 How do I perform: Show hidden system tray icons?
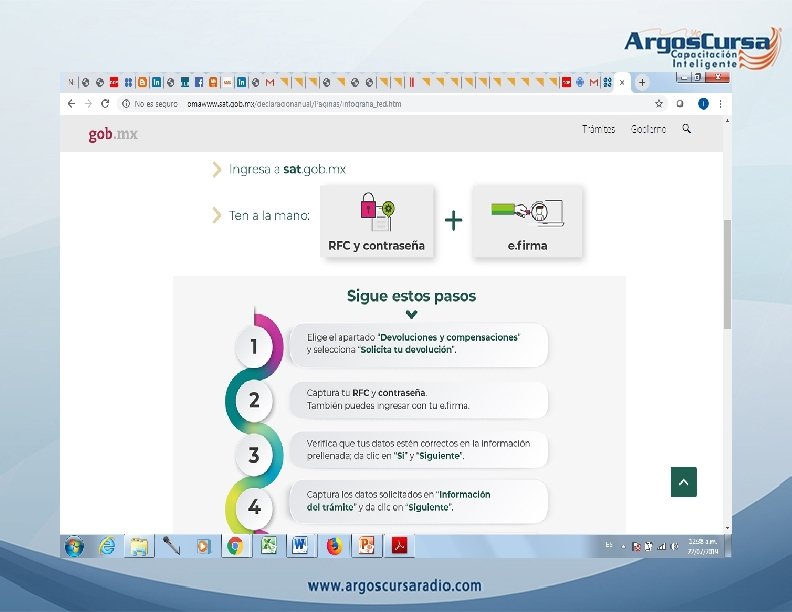623,546
